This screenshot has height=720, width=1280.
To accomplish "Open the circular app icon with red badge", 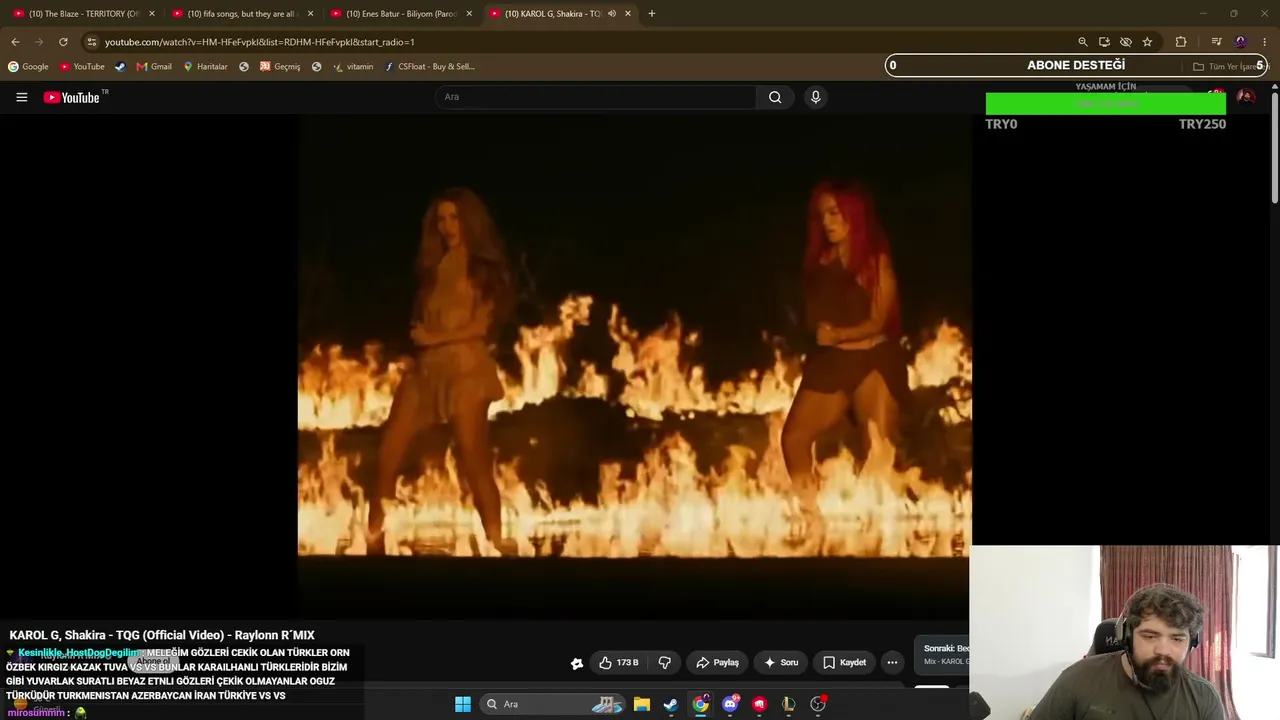I will point(818,704).
